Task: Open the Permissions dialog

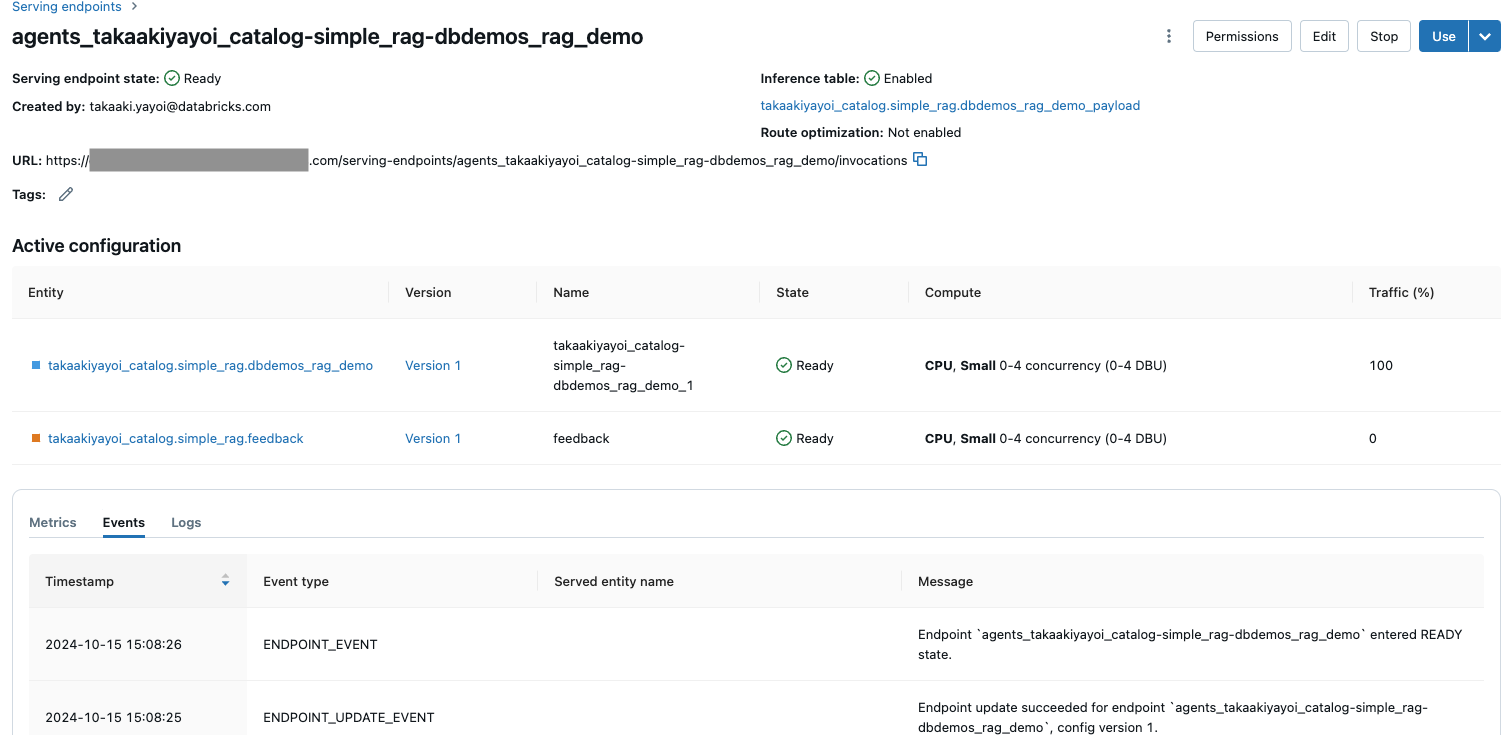Action: 1241,35
